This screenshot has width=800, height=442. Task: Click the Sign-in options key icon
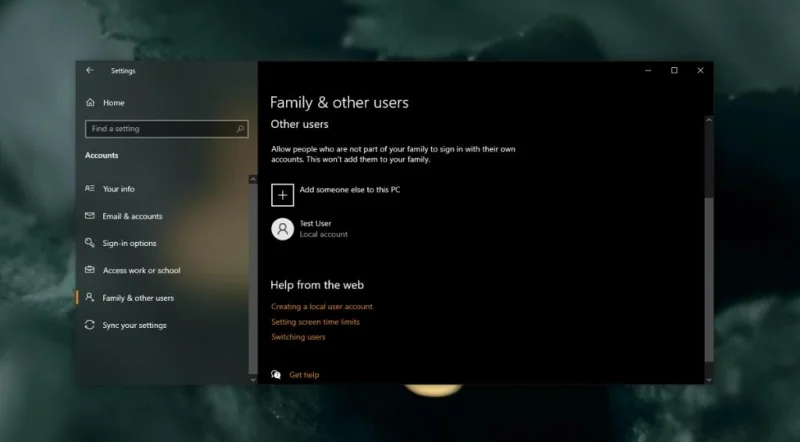point(90,242)
